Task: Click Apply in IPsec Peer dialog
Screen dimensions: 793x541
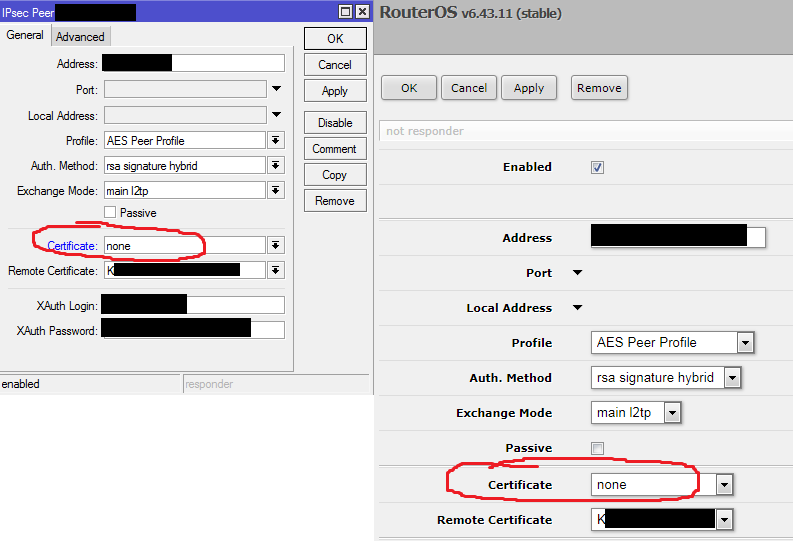Action: coord(335,91)
